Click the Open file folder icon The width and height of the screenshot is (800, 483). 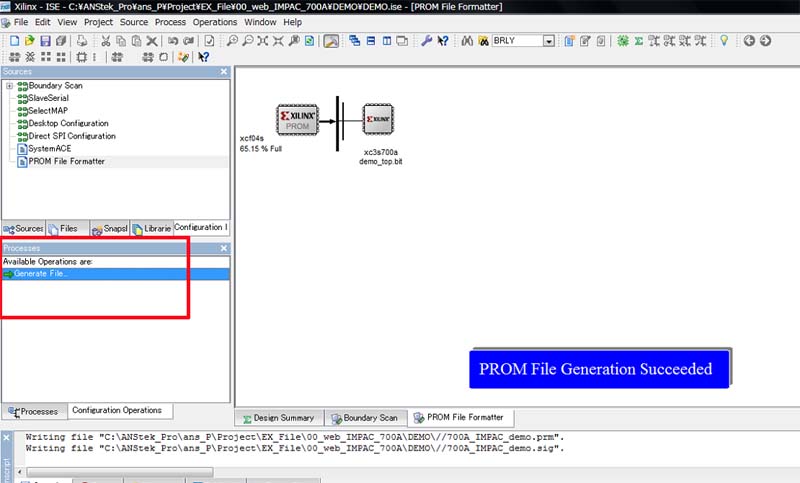click(30, 41)
